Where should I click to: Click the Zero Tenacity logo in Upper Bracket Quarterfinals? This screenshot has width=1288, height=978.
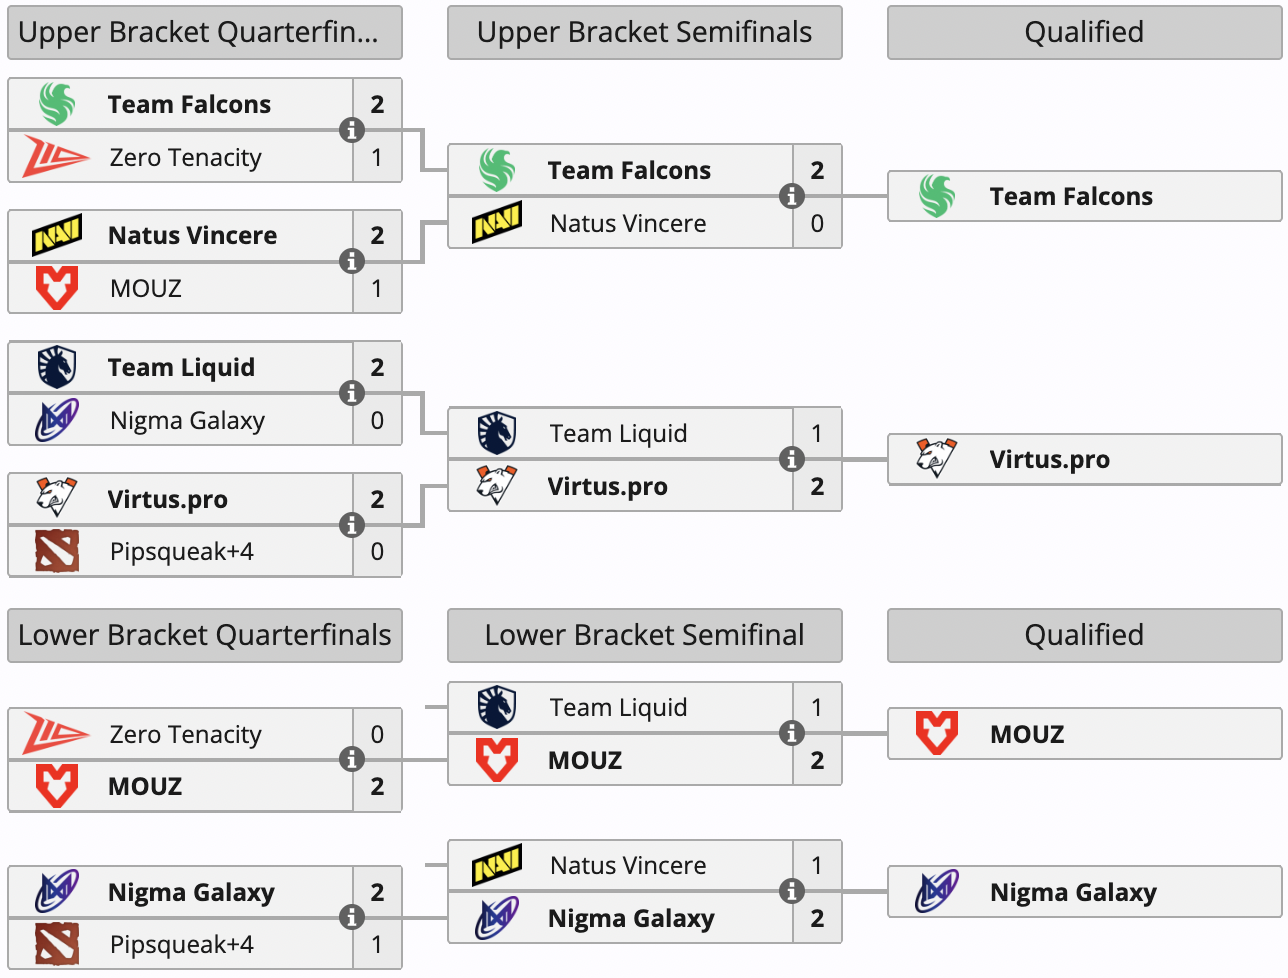(55, 157)
